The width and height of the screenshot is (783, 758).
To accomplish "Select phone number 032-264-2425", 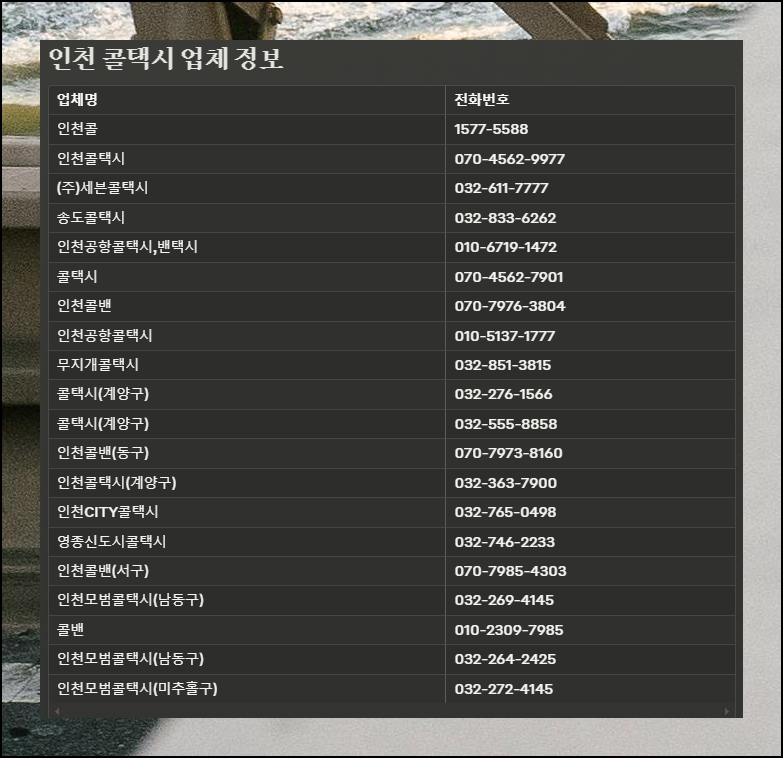I will point(505,660).
